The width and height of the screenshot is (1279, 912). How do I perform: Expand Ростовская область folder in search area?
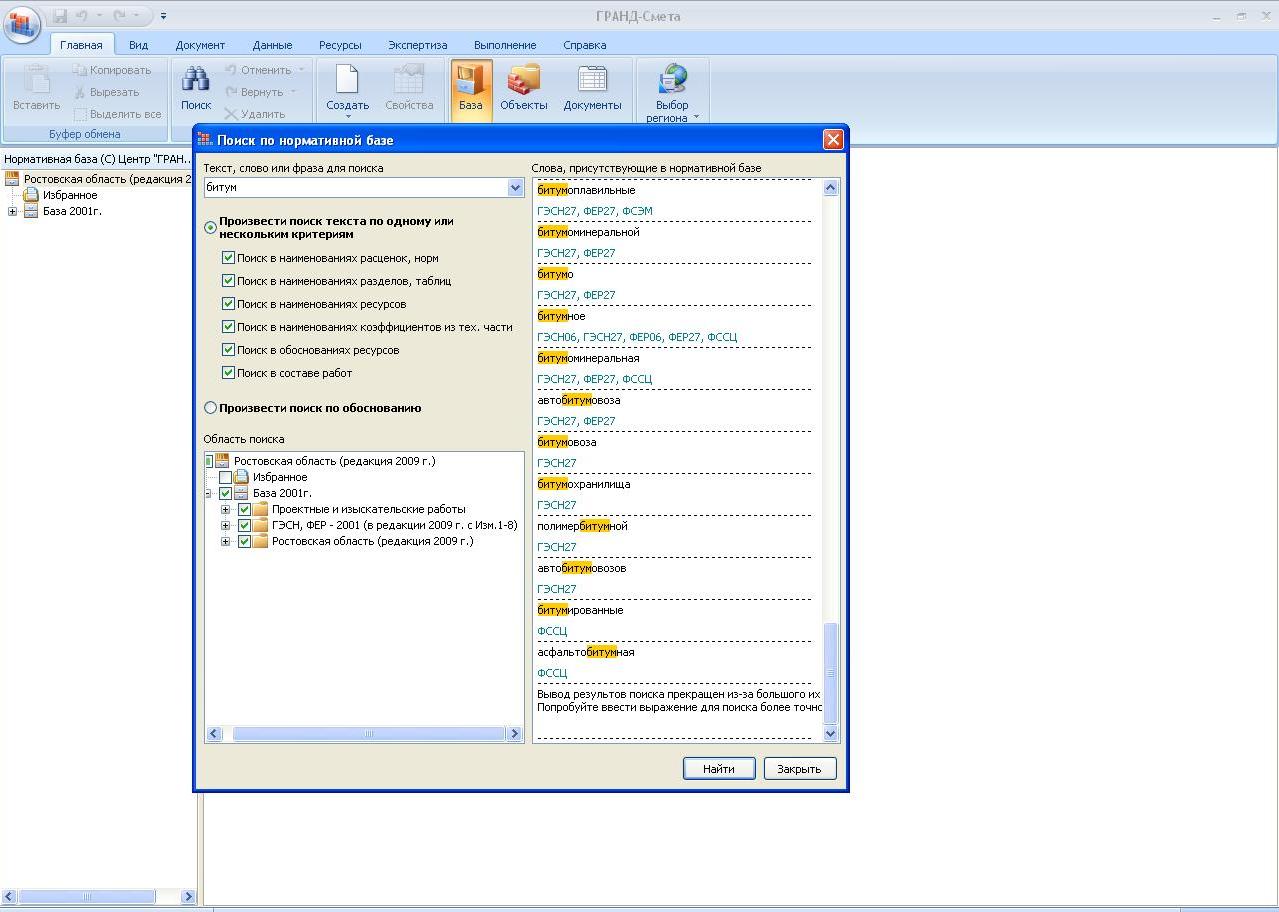(x=225, y=541)
